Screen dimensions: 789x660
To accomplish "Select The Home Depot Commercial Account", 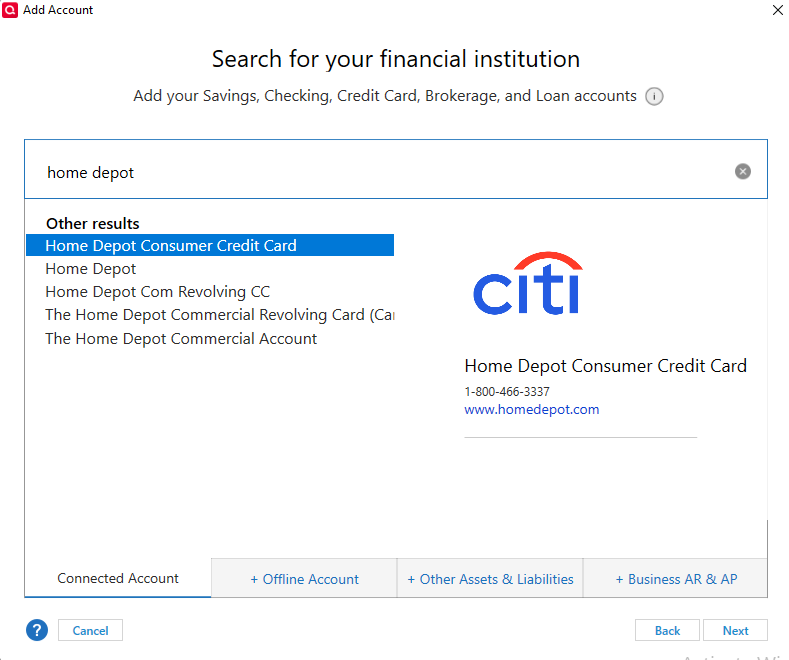I will pyautogui.click(x=181, y=339).
